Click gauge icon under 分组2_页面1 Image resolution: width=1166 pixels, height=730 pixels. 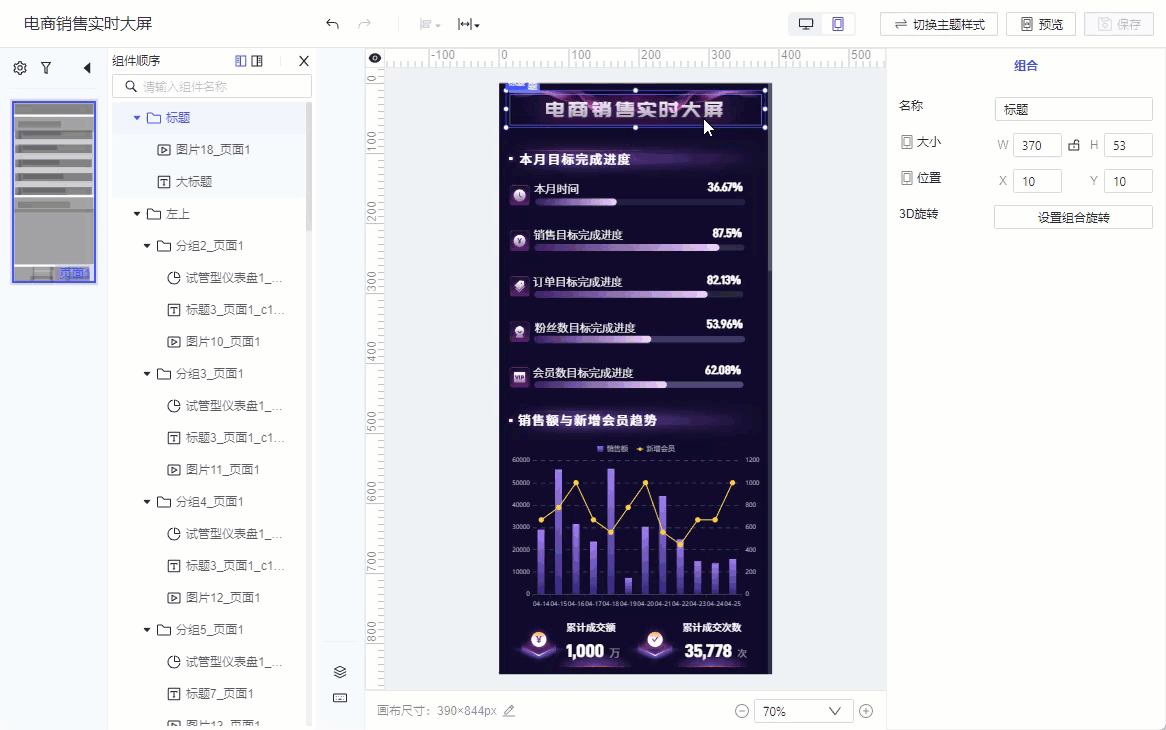coord(173,278)
